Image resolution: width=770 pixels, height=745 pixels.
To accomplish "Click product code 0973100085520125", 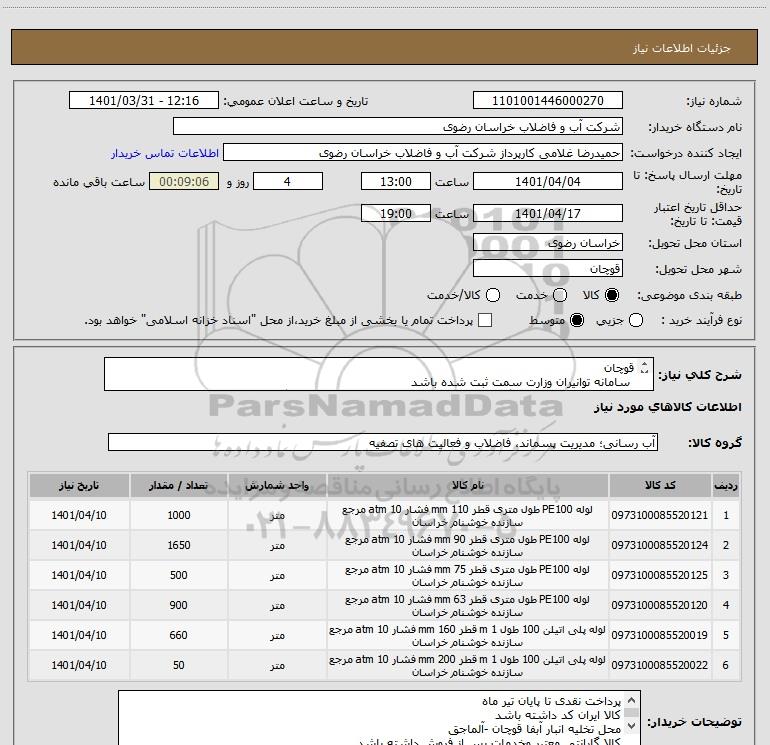I will coord(660,575).
